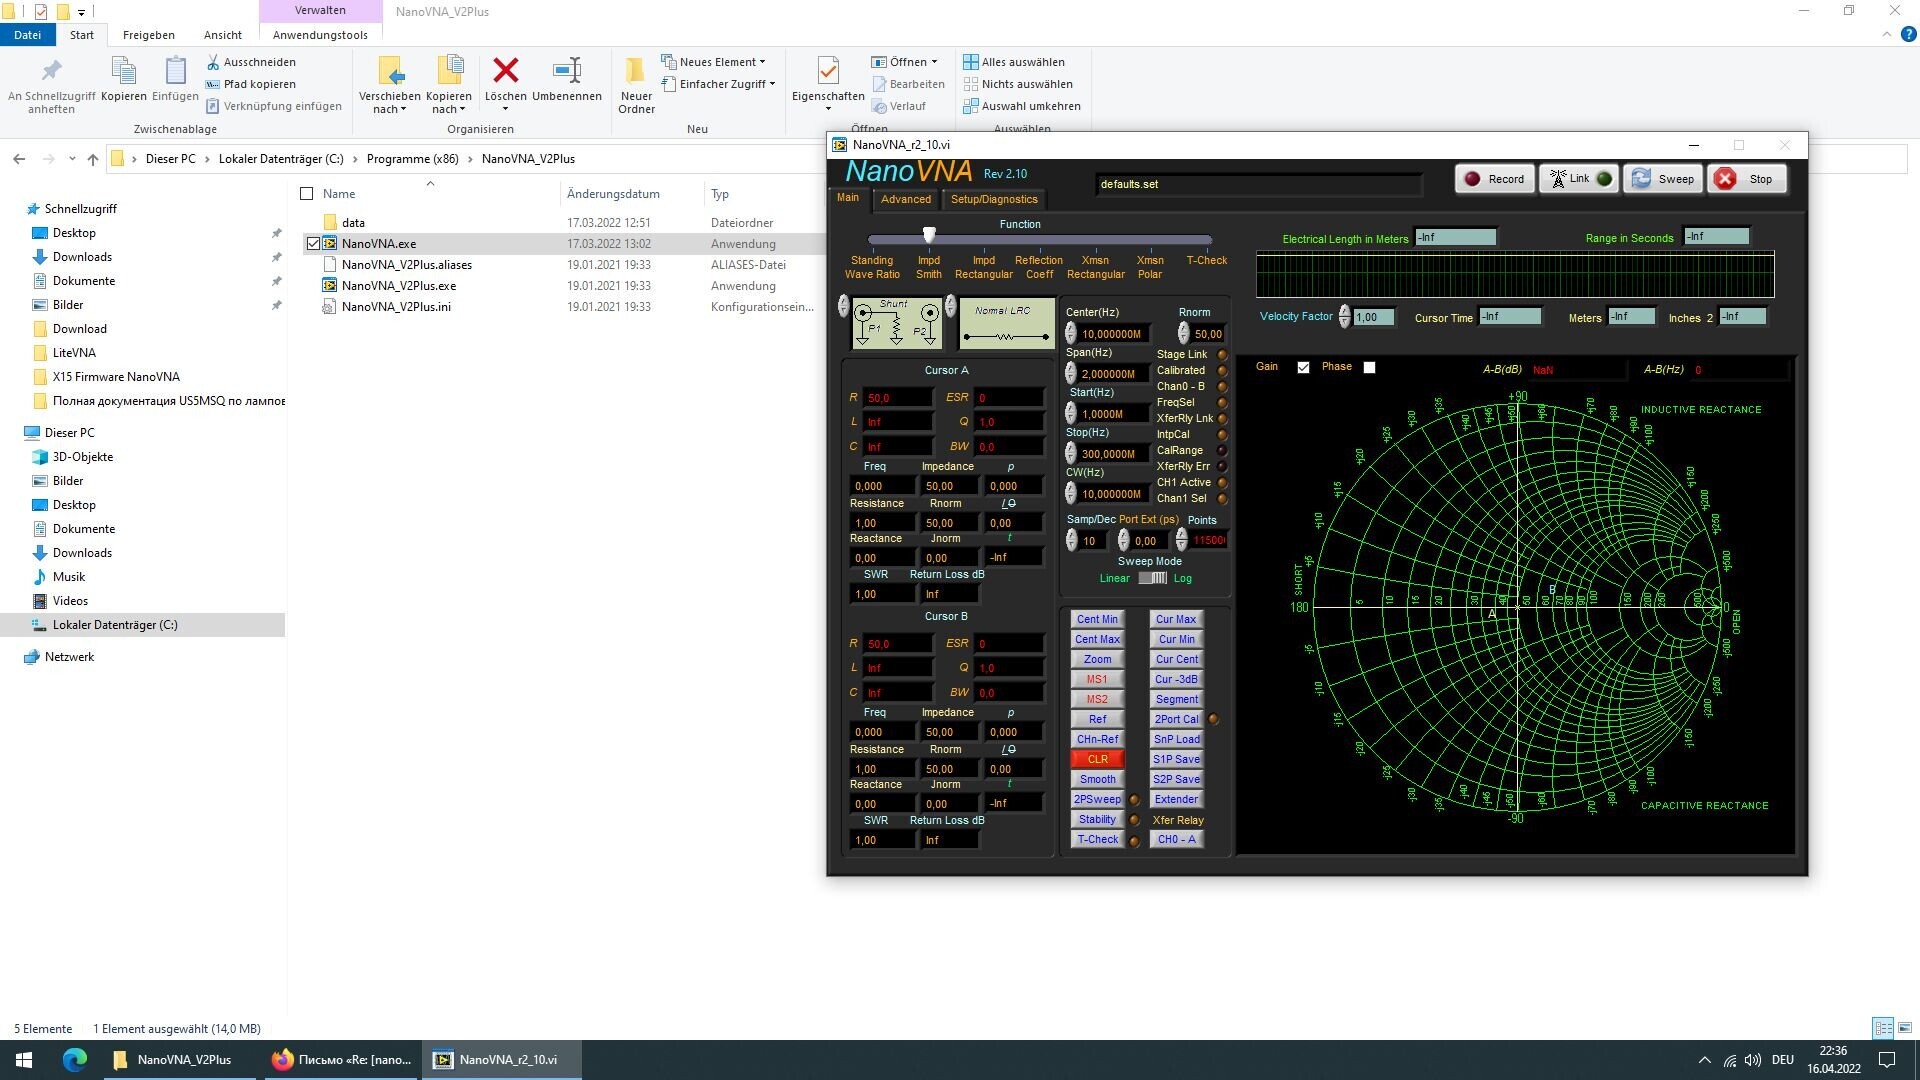Uncheck the NanoVNA.exe file checkbox
The height and width of the screenshot is (1080, 1920).
313,244
